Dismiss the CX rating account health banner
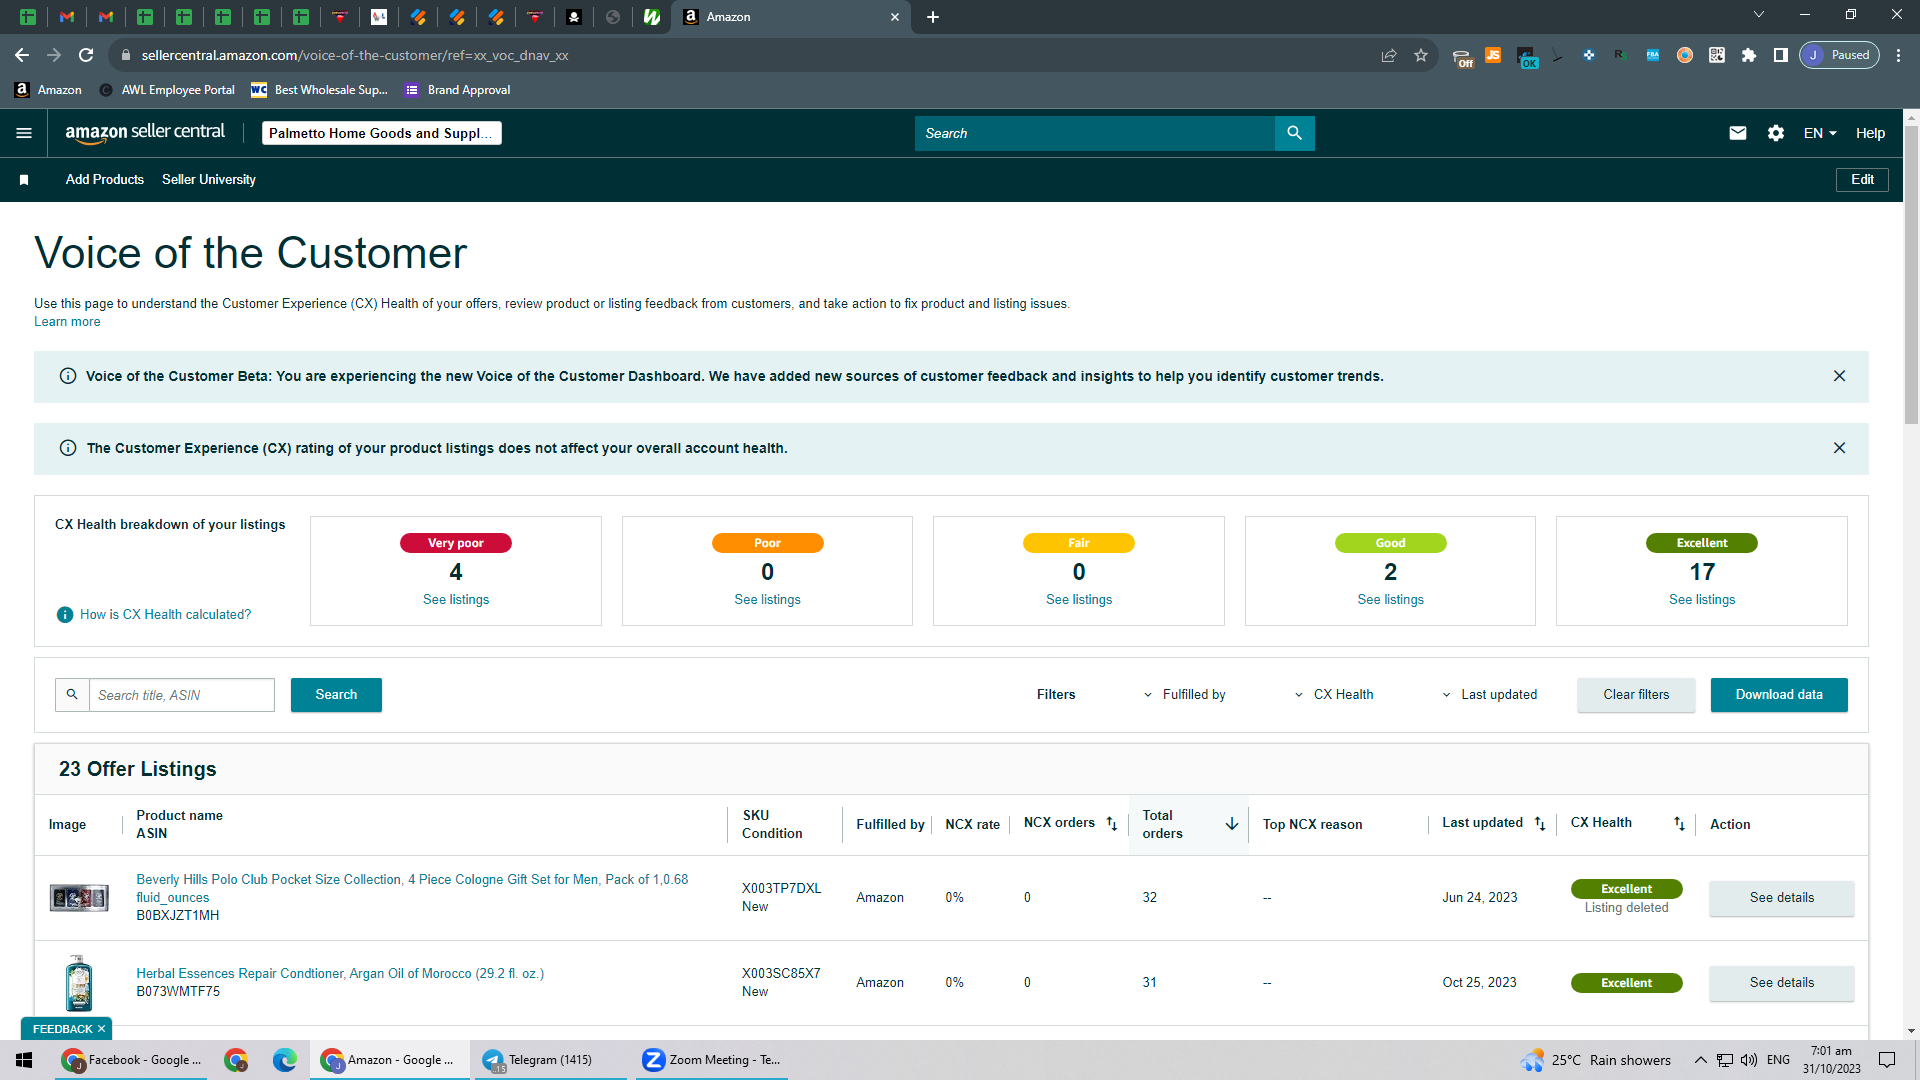 pyautogui.click(x=1839, y=448)
